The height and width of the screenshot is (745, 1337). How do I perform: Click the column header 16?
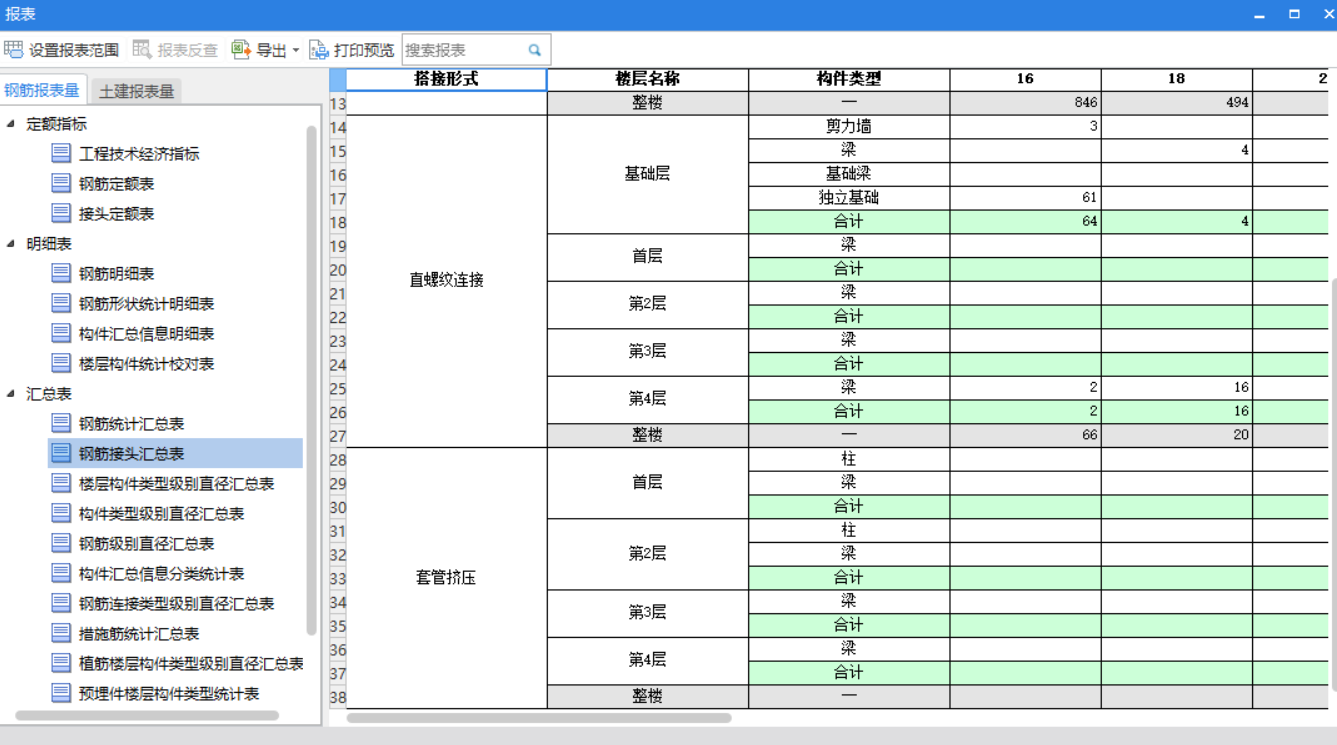click(1025, 79)
